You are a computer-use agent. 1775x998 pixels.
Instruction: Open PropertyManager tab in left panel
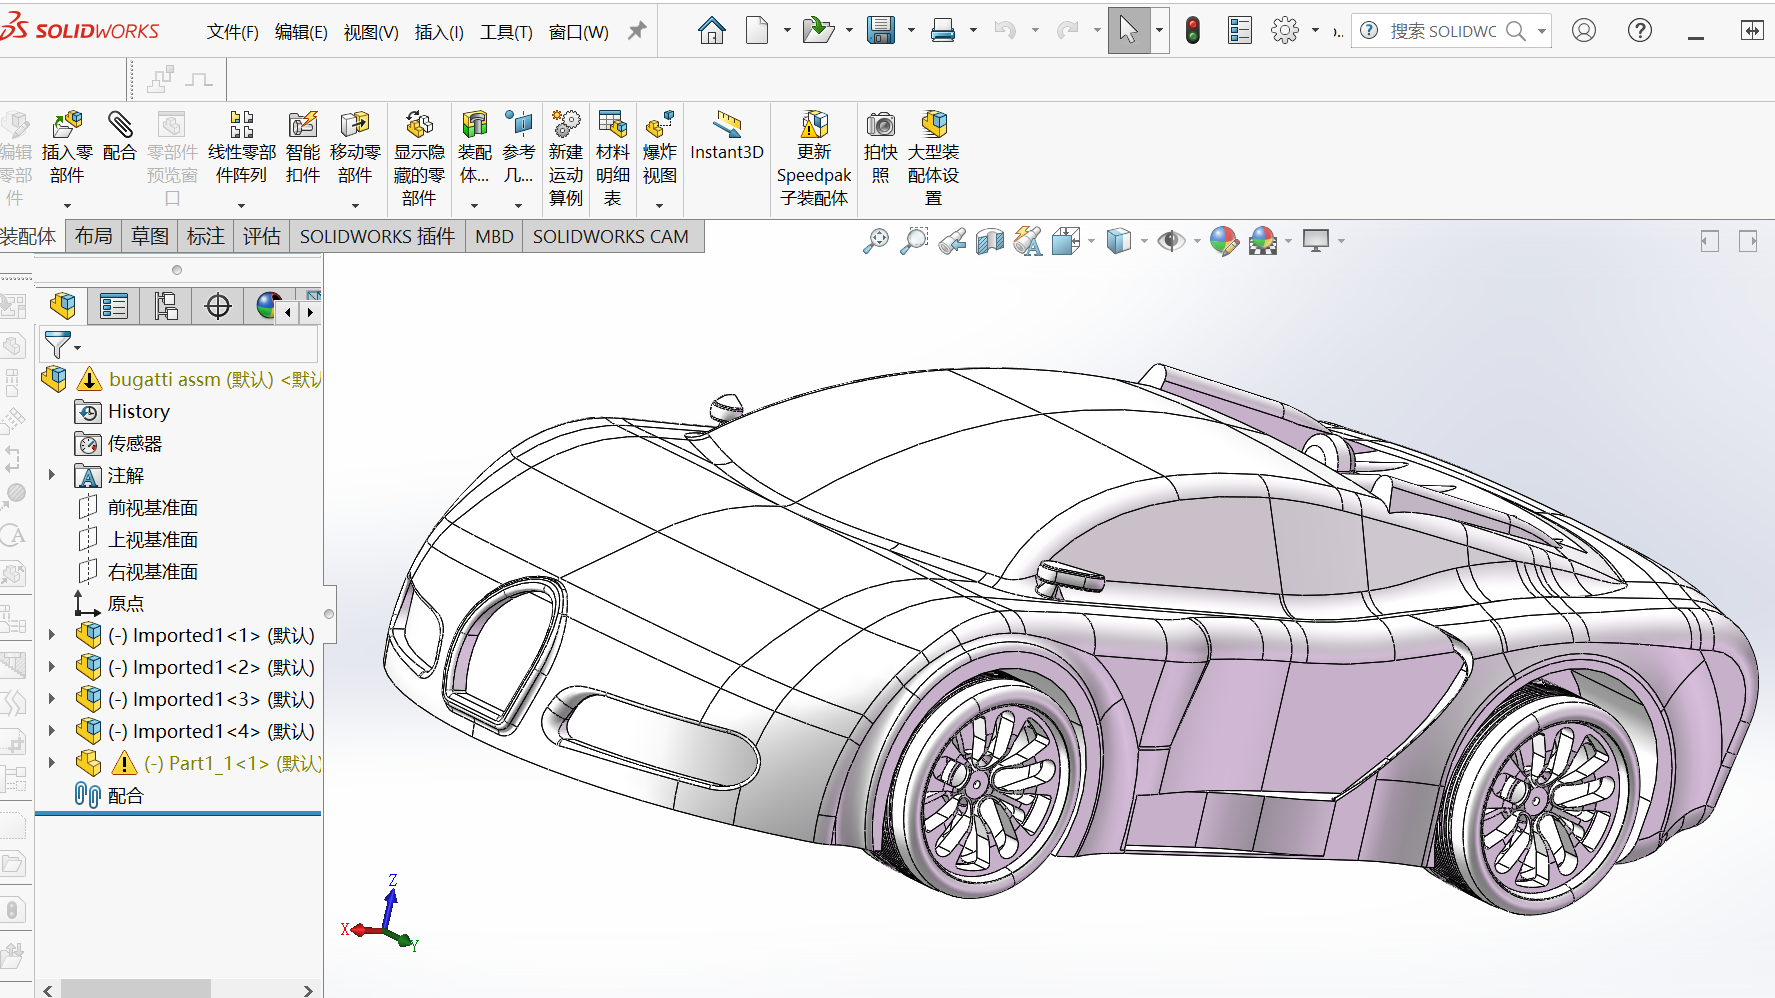(x=114, y=306)
